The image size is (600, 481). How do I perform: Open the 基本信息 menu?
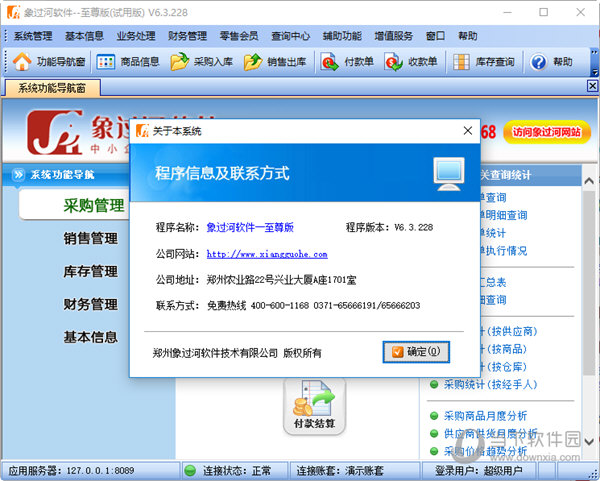pyautogui.click(x=84, y=36)
